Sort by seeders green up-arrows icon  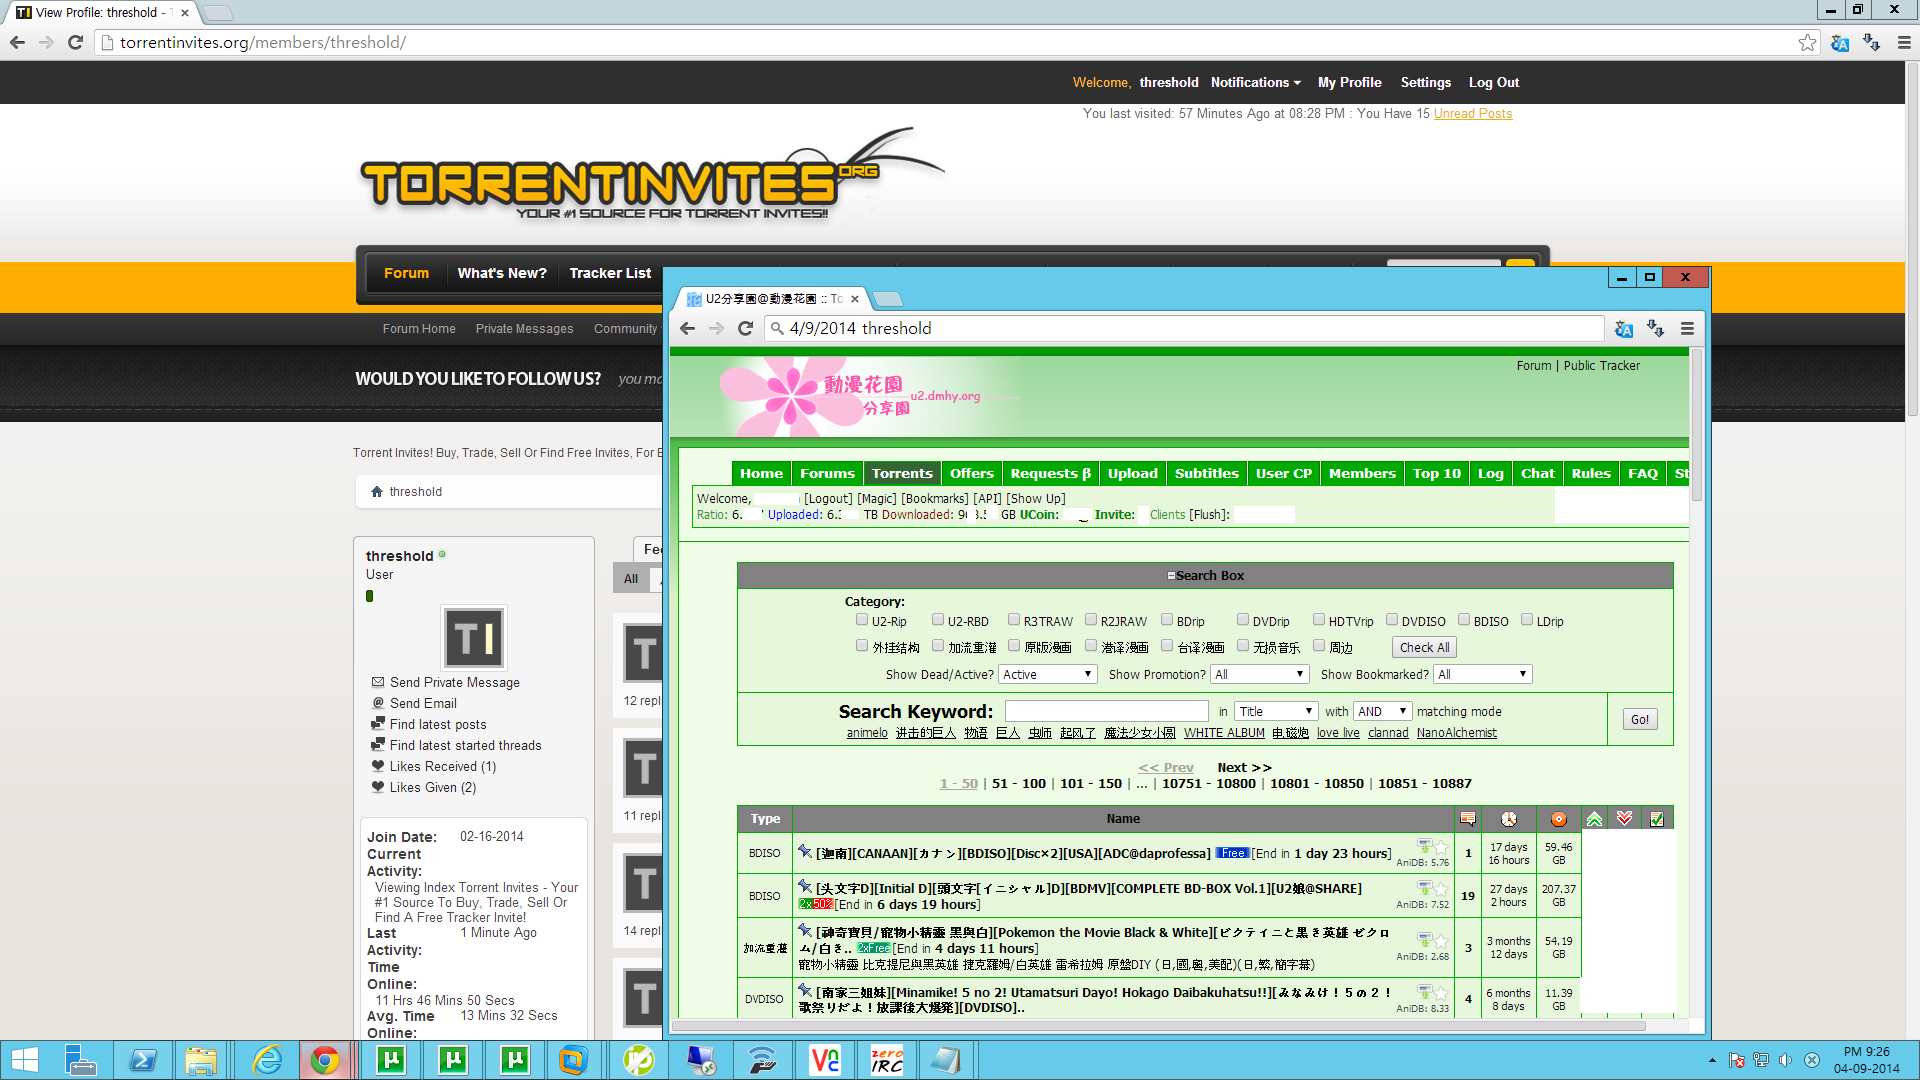click(1594, 819)
